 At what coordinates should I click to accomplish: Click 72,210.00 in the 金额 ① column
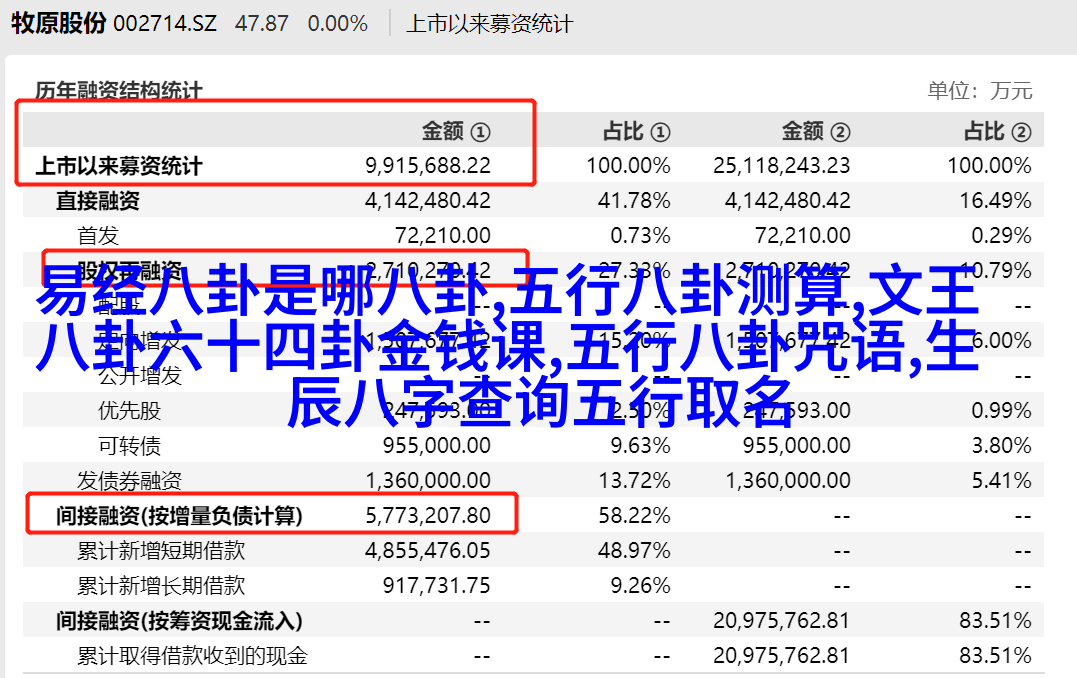coord(443,236)
